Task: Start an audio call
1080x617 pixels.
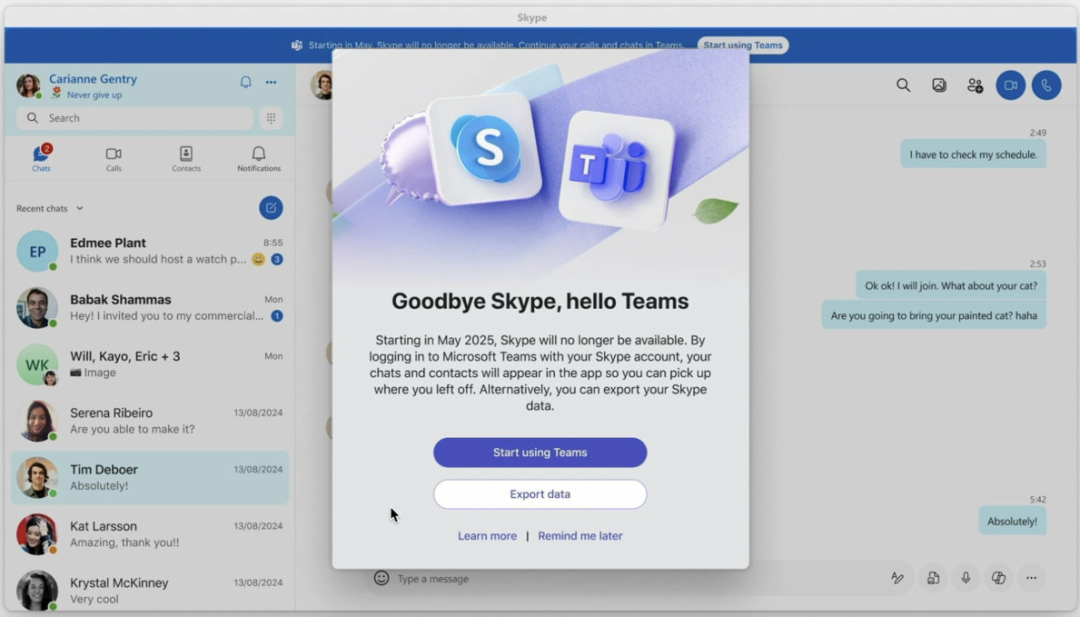Action: (1046, 85)
